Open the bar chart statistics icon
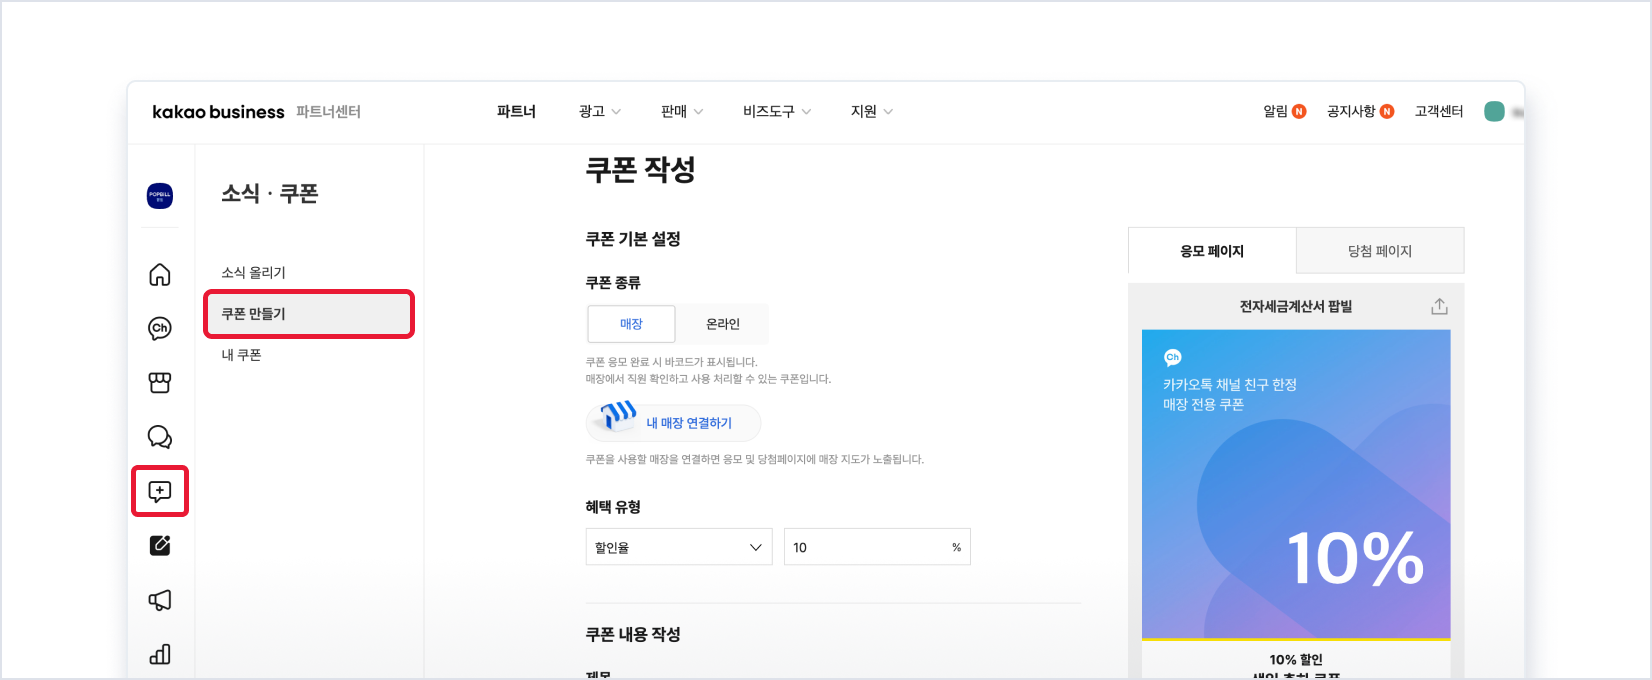The width and height of the screenshot is (1652, 680). point(160,654)
